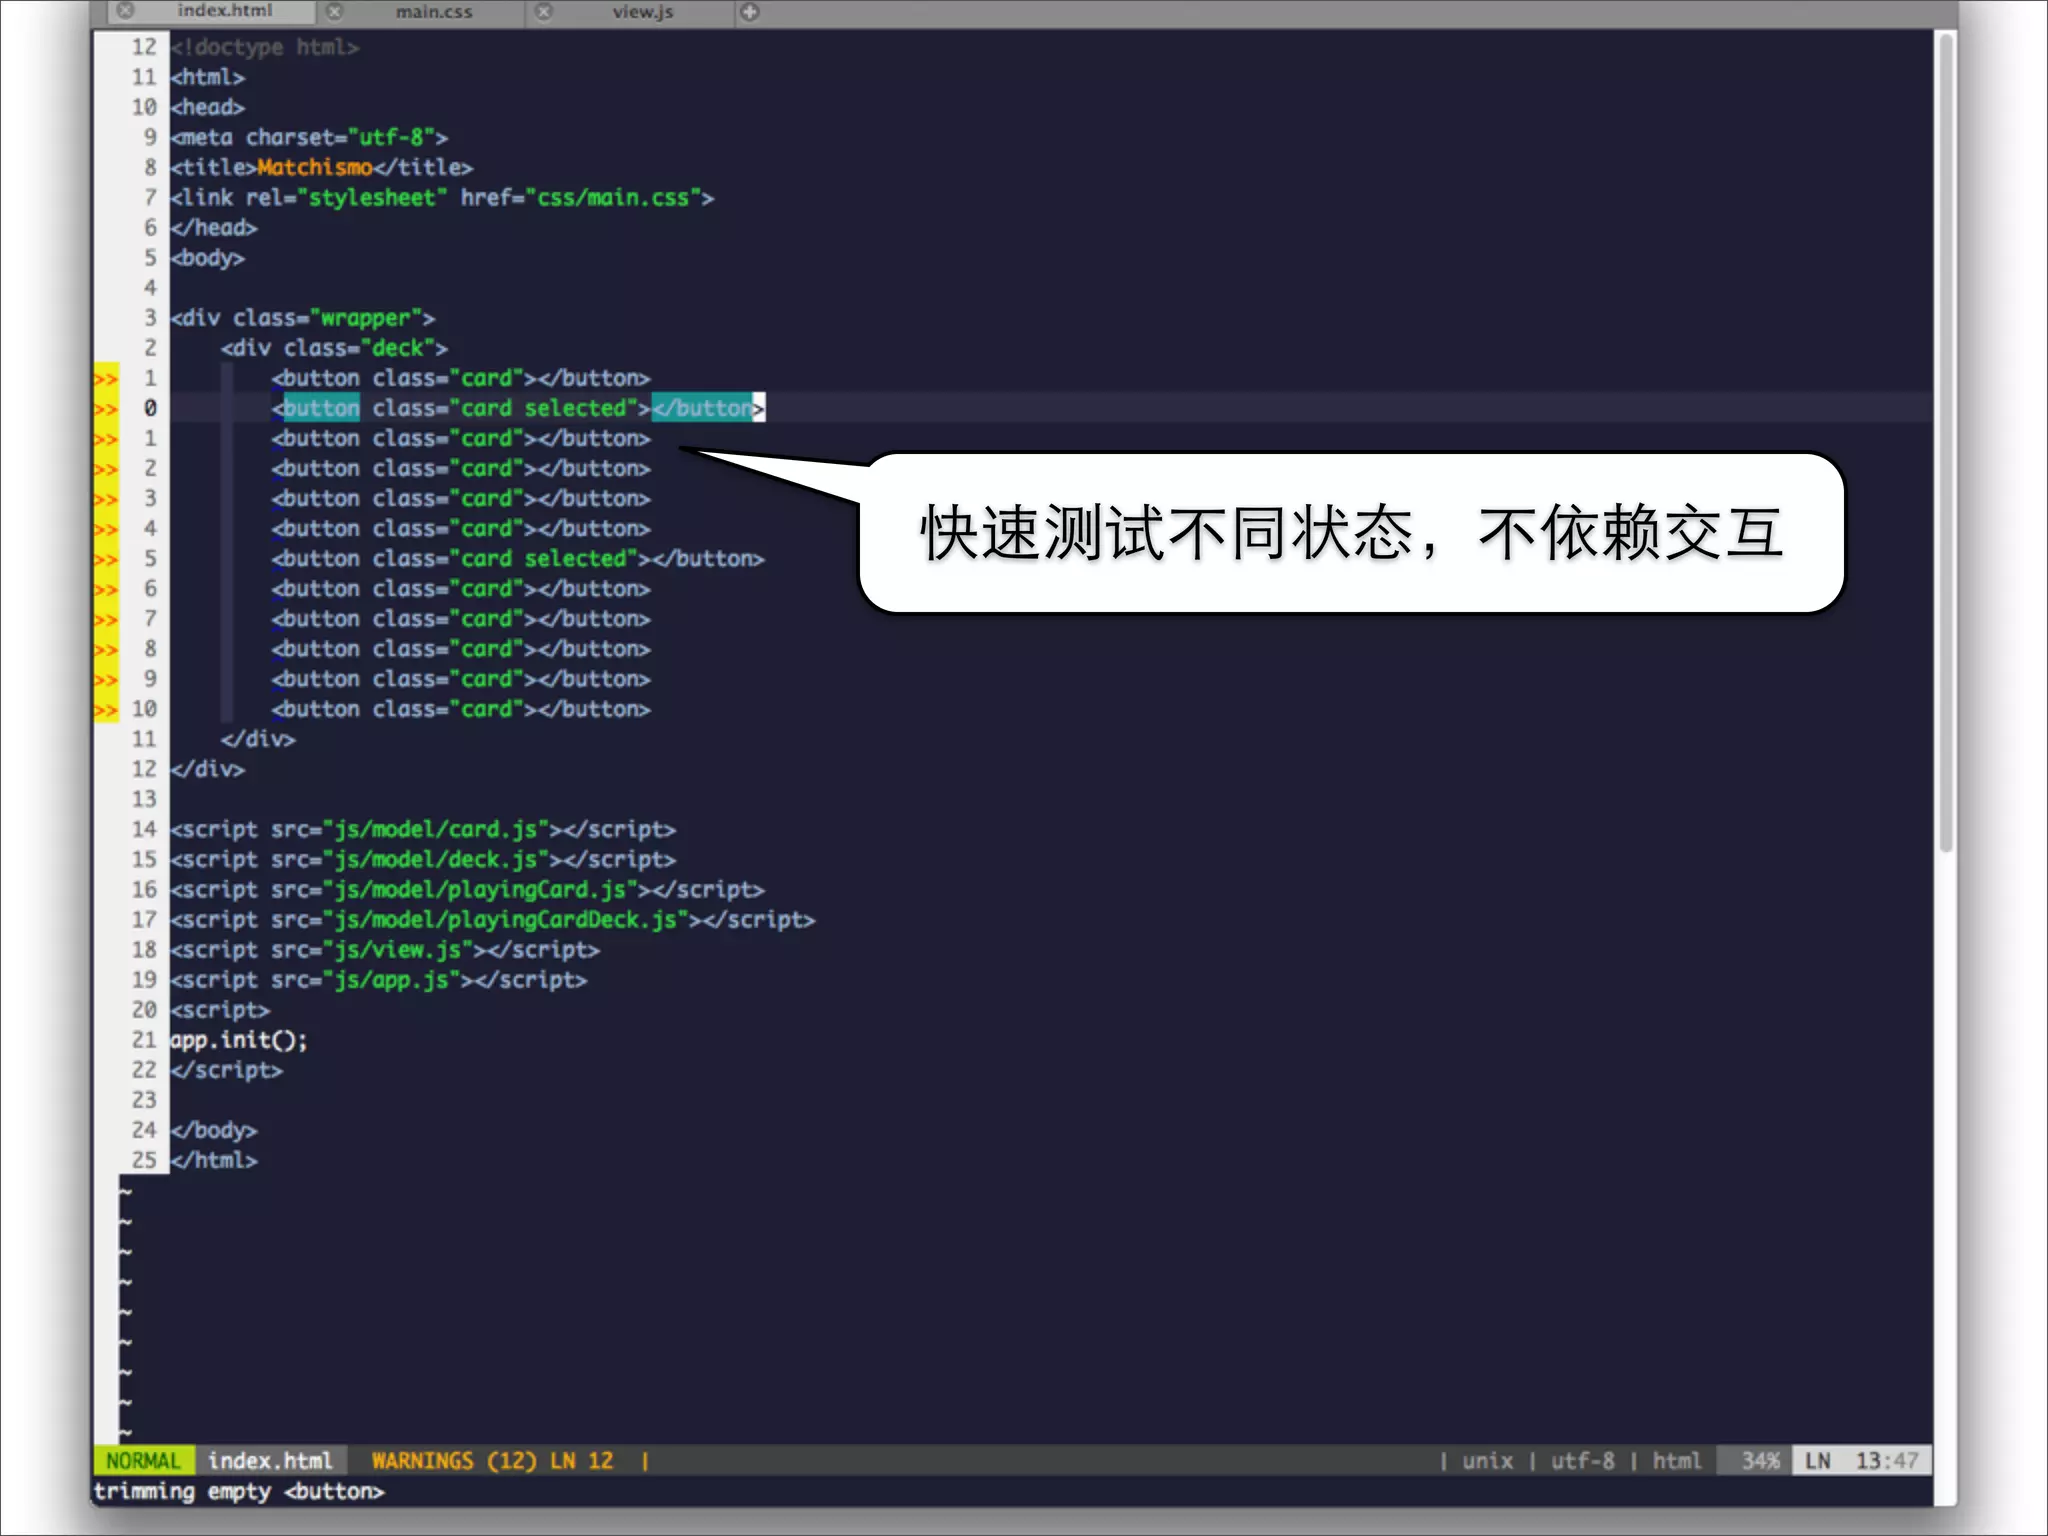The height and width of the screenshot is (1536, 2048).
Task: Click the warning sign beside relative line 5 below cursor
Action: tap(105, 560)
